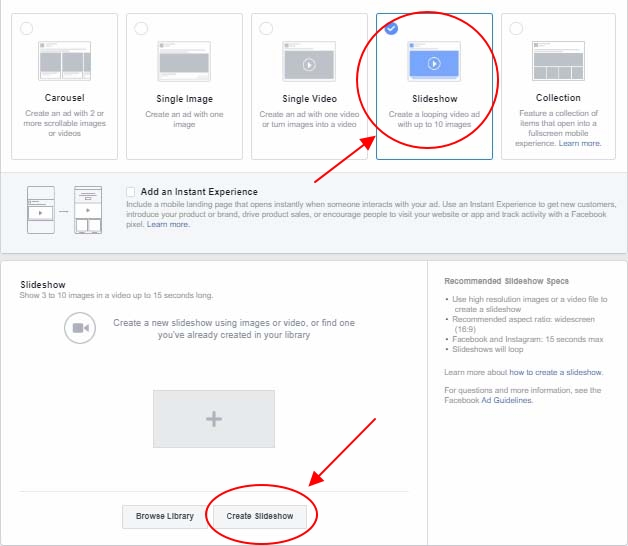The width and height of the screenshot is (628, 546).
Task: Select the Single Video radio button
Action: click(266, 28)
